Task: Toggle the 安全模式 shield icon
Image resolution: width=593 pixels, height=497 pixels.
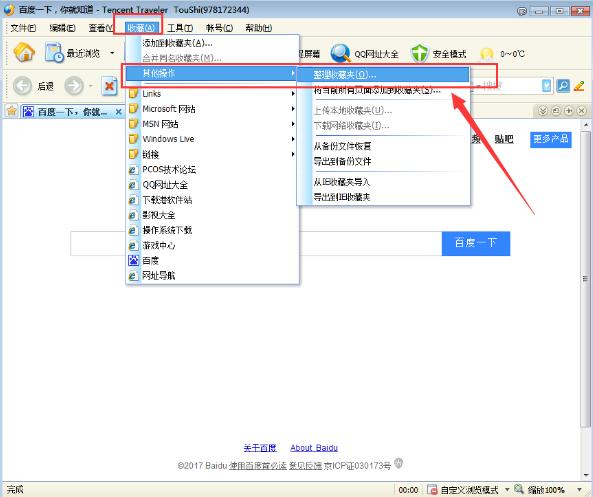Action: [x=419, y=54]
